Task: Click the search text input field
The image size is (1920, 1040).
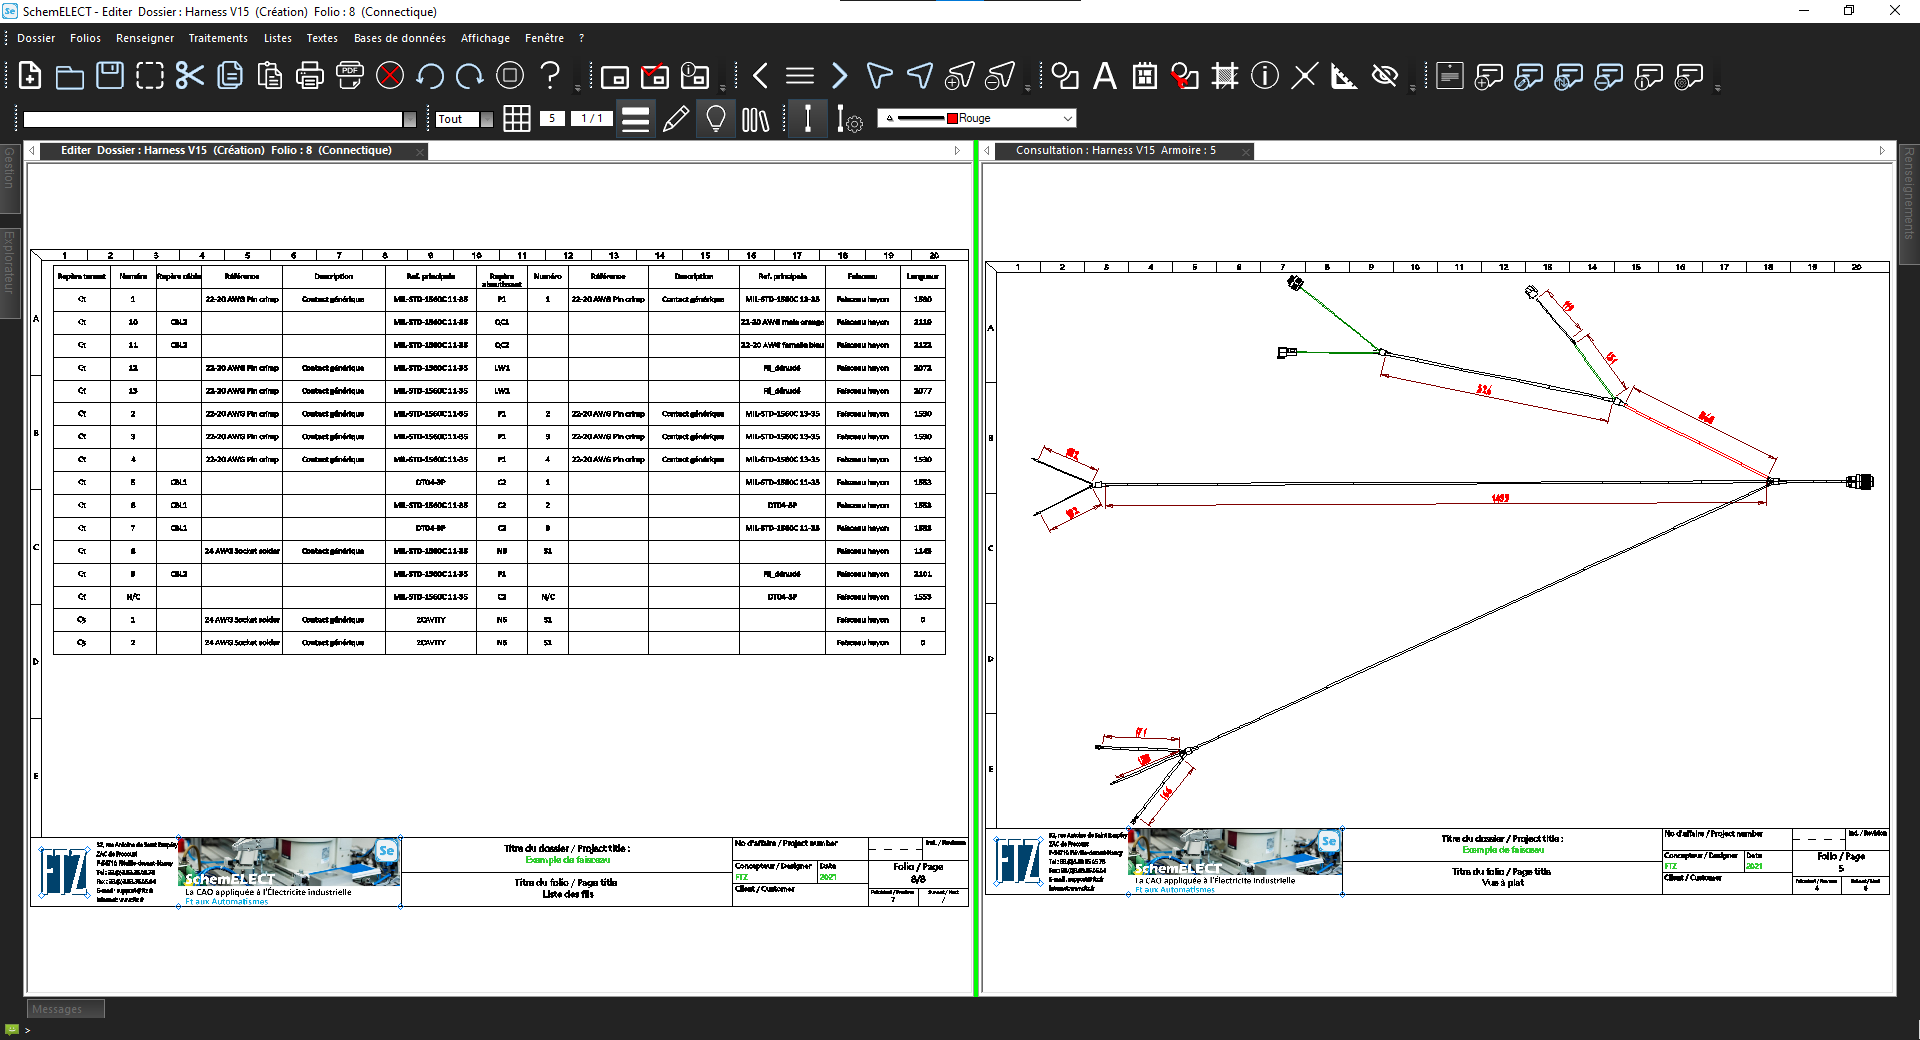Action: point(213,119)
